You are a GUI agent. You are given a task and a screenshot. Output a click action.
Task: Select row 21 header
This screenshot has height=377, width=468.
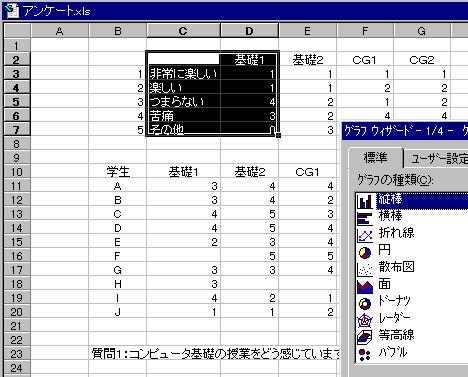click(x=17, y=326)
